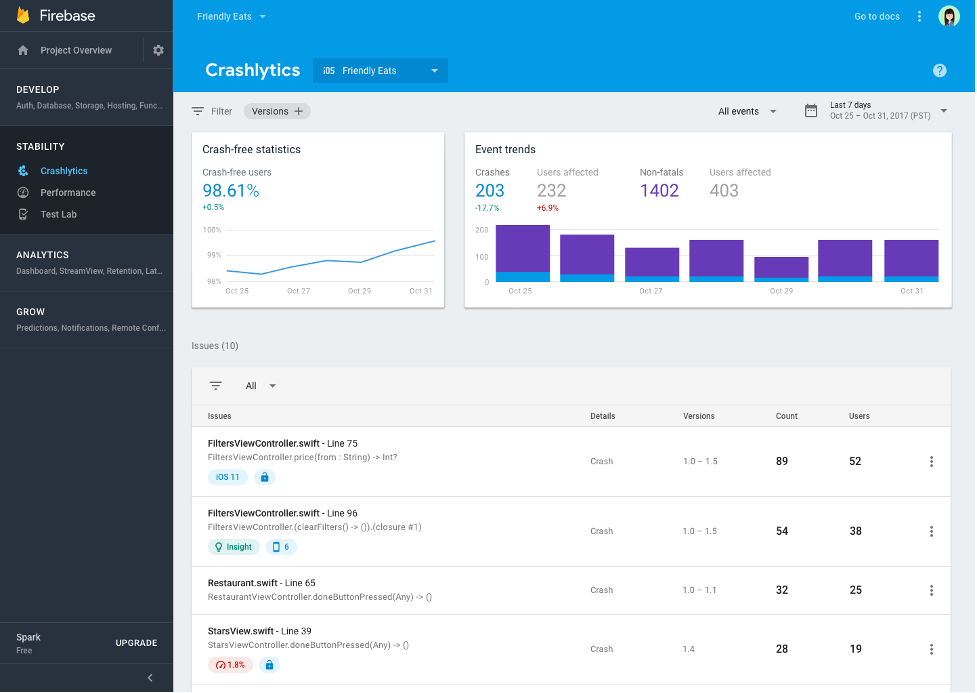Click the lock badge on FiltersViewController Line 75
The image size is (977, 693).
click(x=264, y=477)
